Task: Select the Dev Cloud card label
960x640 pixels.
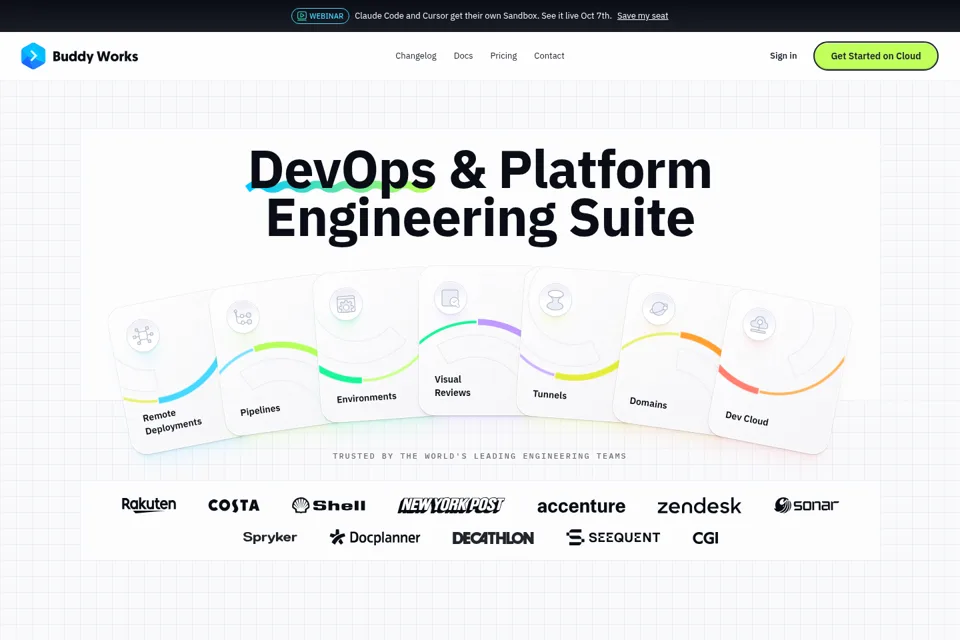Action: (x=747, y=418)
